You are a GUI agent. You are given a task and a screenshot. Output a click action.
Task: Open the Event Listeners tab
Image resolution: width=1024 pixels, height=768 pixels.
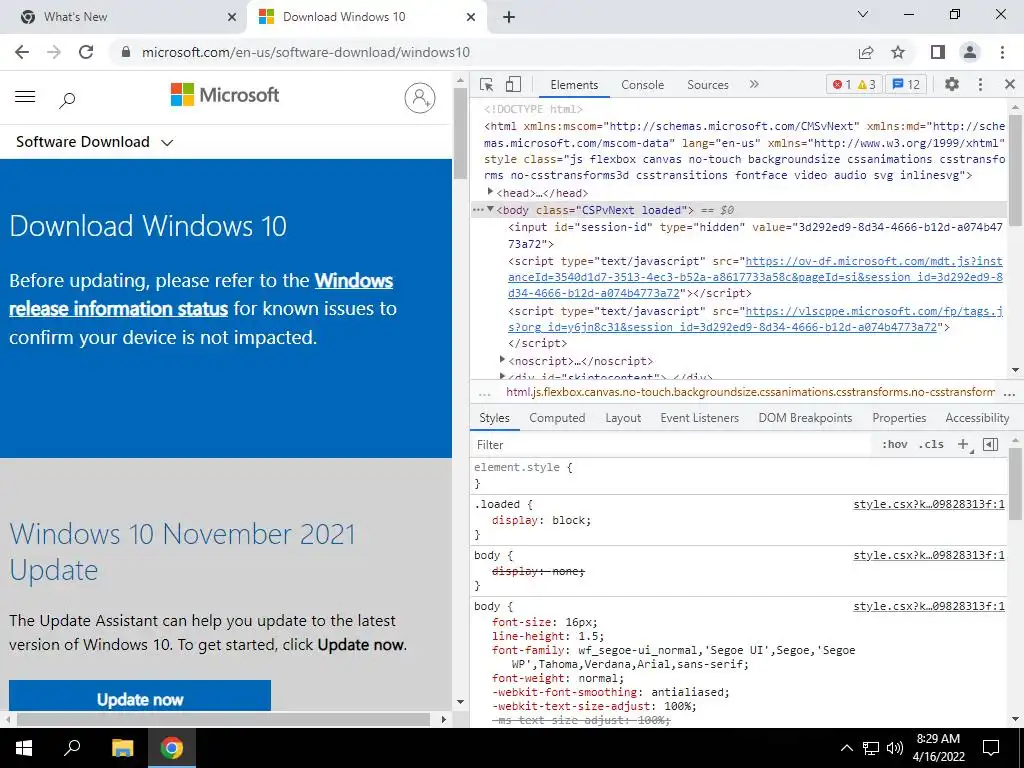(699, 418)
